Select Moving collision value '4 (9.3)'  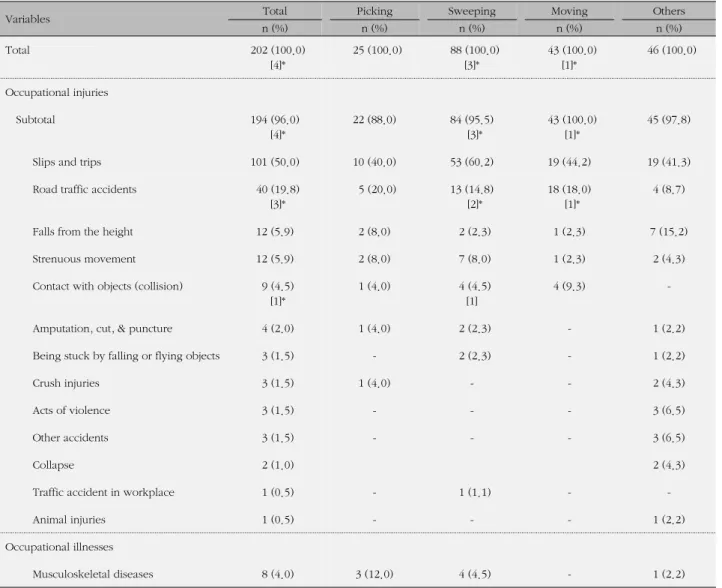tap(569, 286)
